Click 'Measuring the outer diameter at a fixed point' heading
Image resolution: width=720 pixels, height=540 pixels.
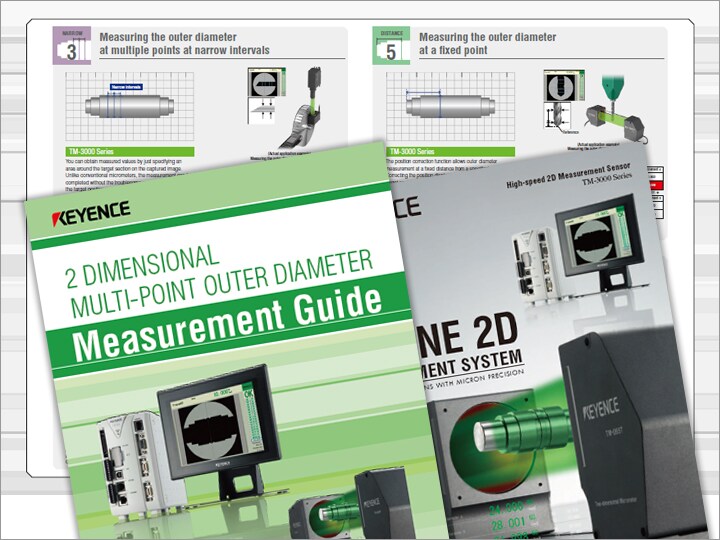point(487,44)
